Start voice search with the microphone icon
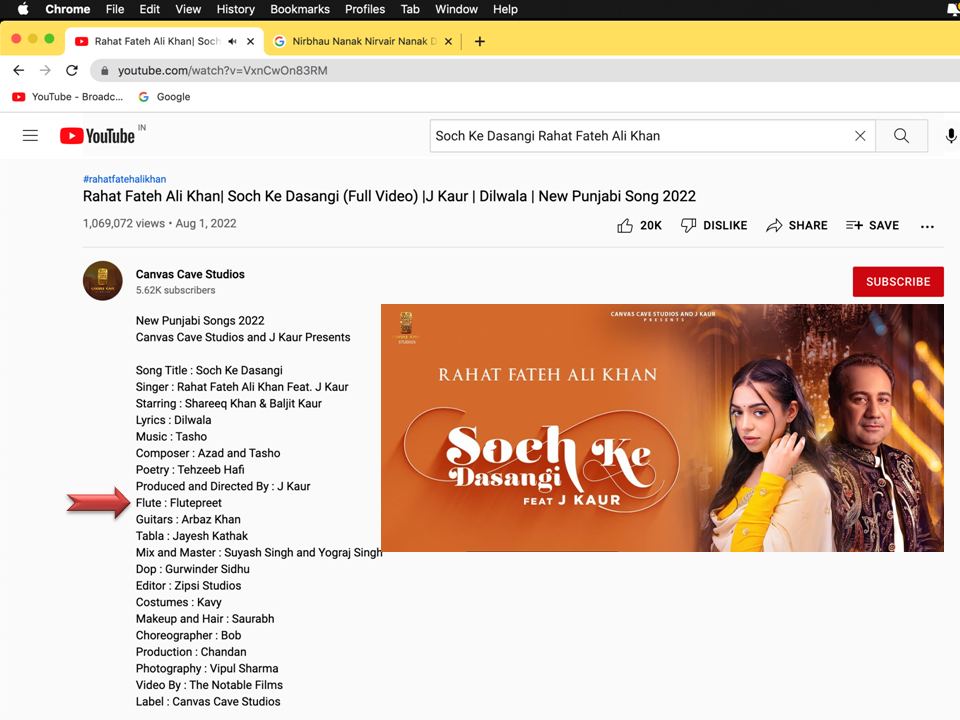Image resolution: width=960 pixels, height=720 pixels. coord(949,136)
